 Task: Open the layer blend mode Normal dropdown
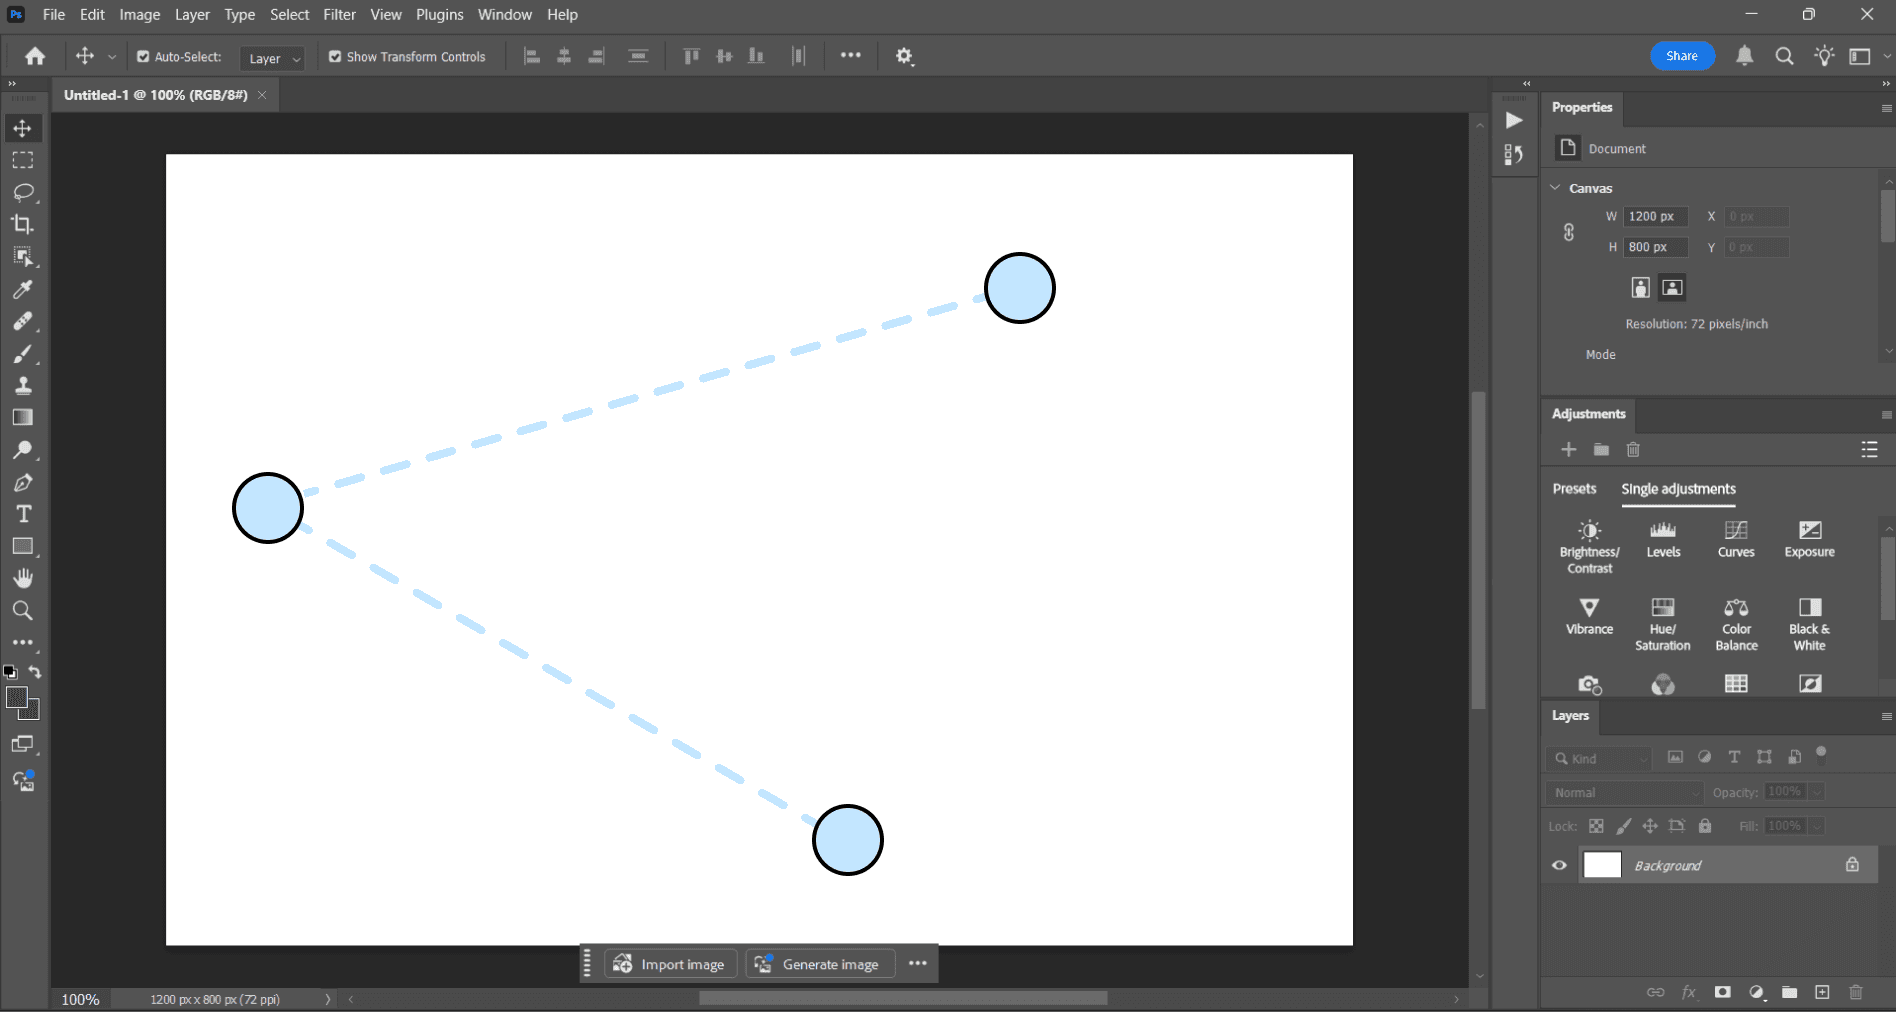tap(1624, 792)
